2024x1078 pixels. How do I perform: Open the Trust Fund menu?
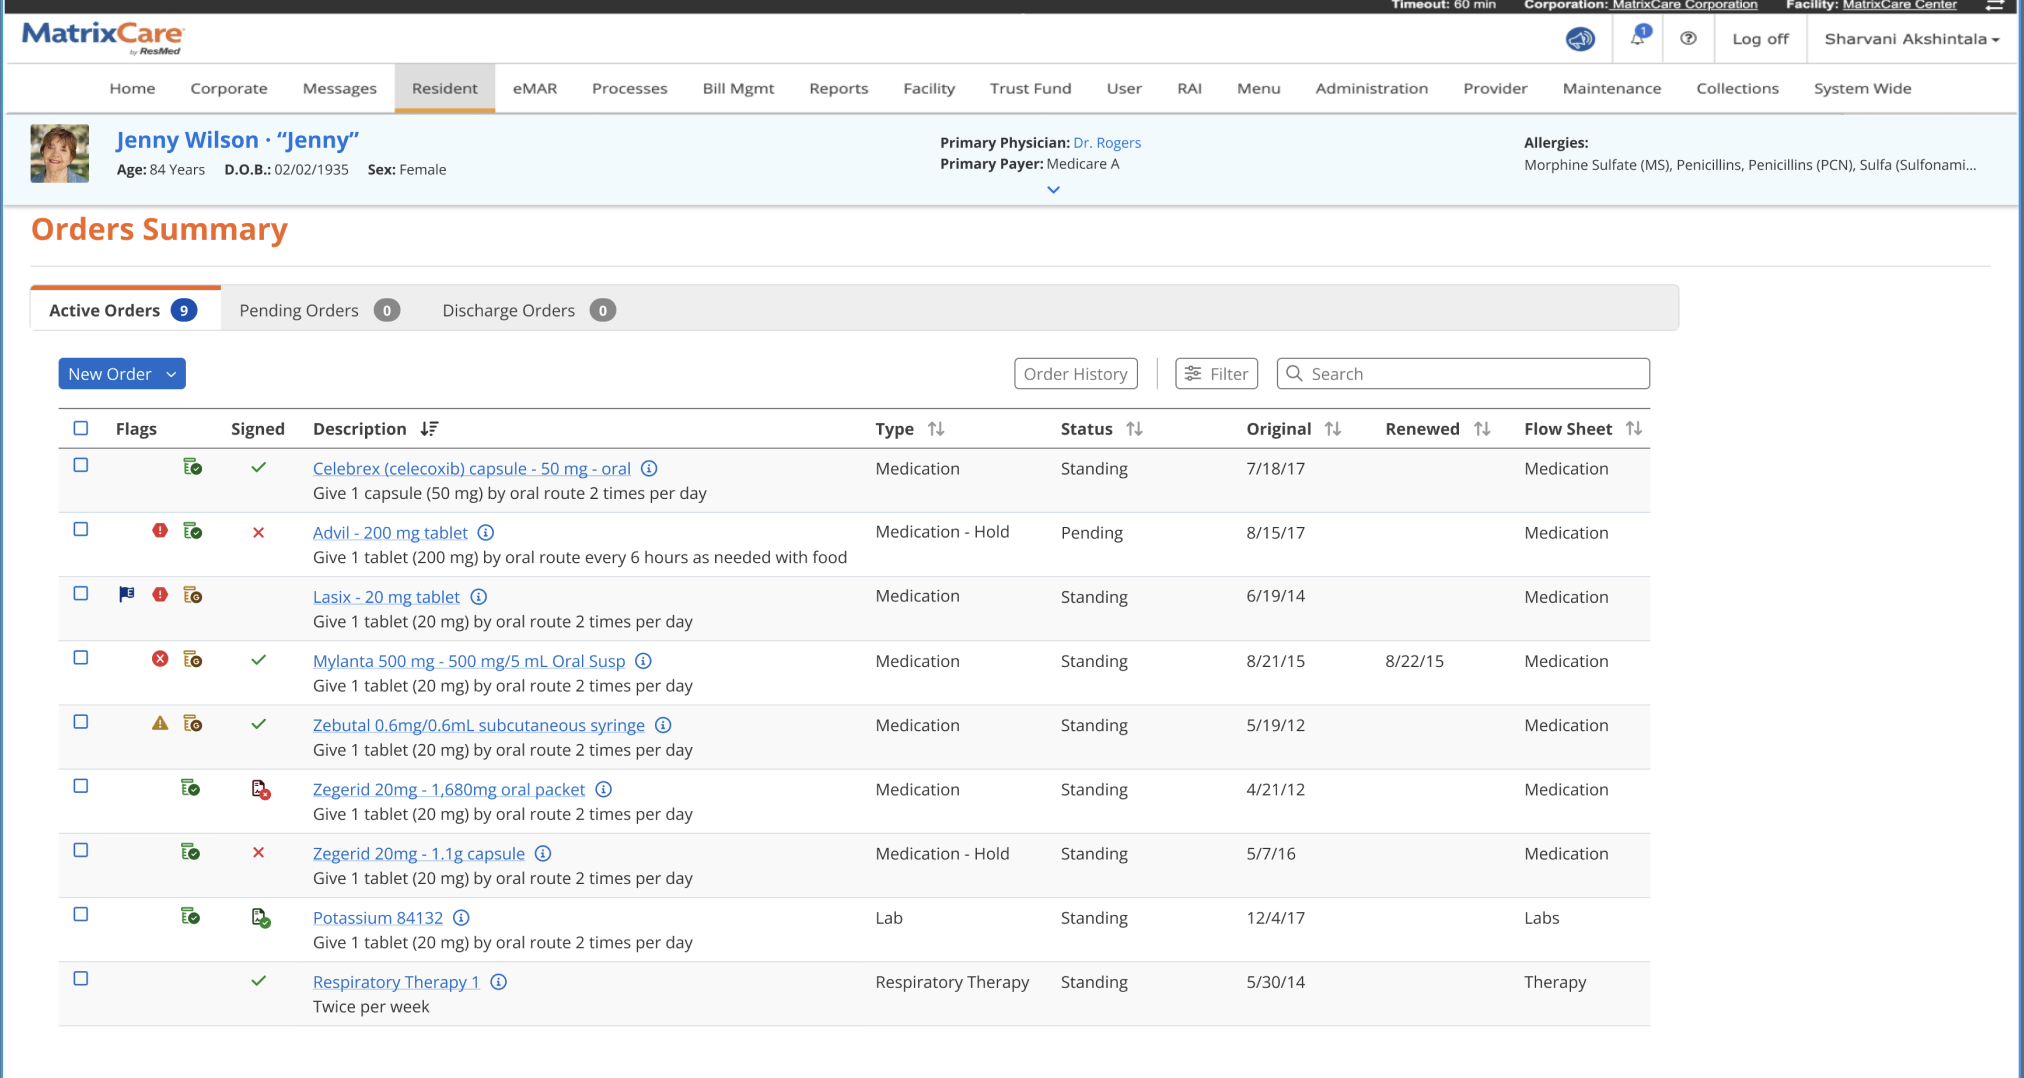coord(1030,88)
